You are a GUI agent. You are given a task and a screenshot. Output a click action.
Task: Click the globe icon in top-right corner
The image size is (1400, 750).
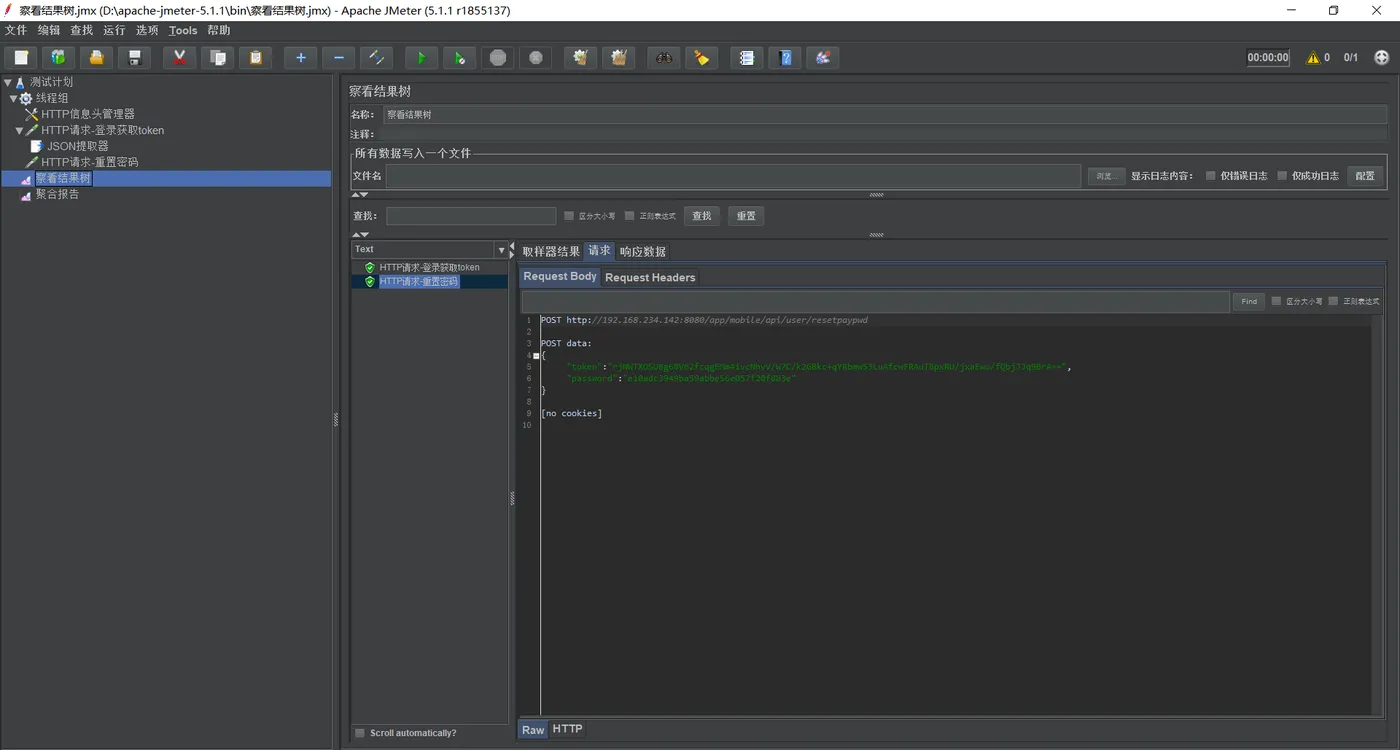(x=1382, y=57)
